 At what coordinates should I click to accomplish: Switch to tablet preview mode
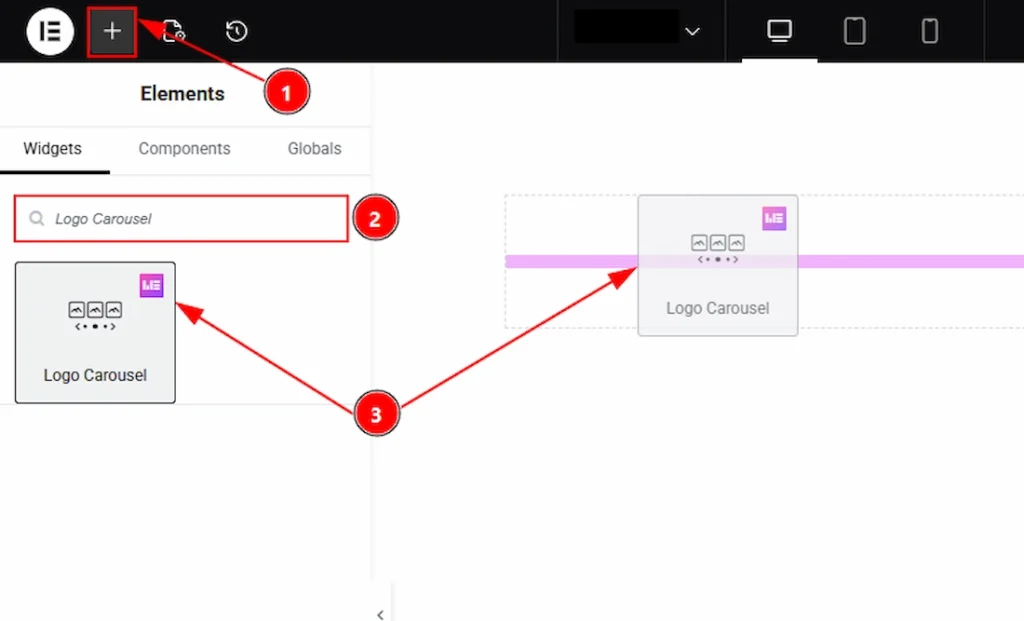[854, 31]
